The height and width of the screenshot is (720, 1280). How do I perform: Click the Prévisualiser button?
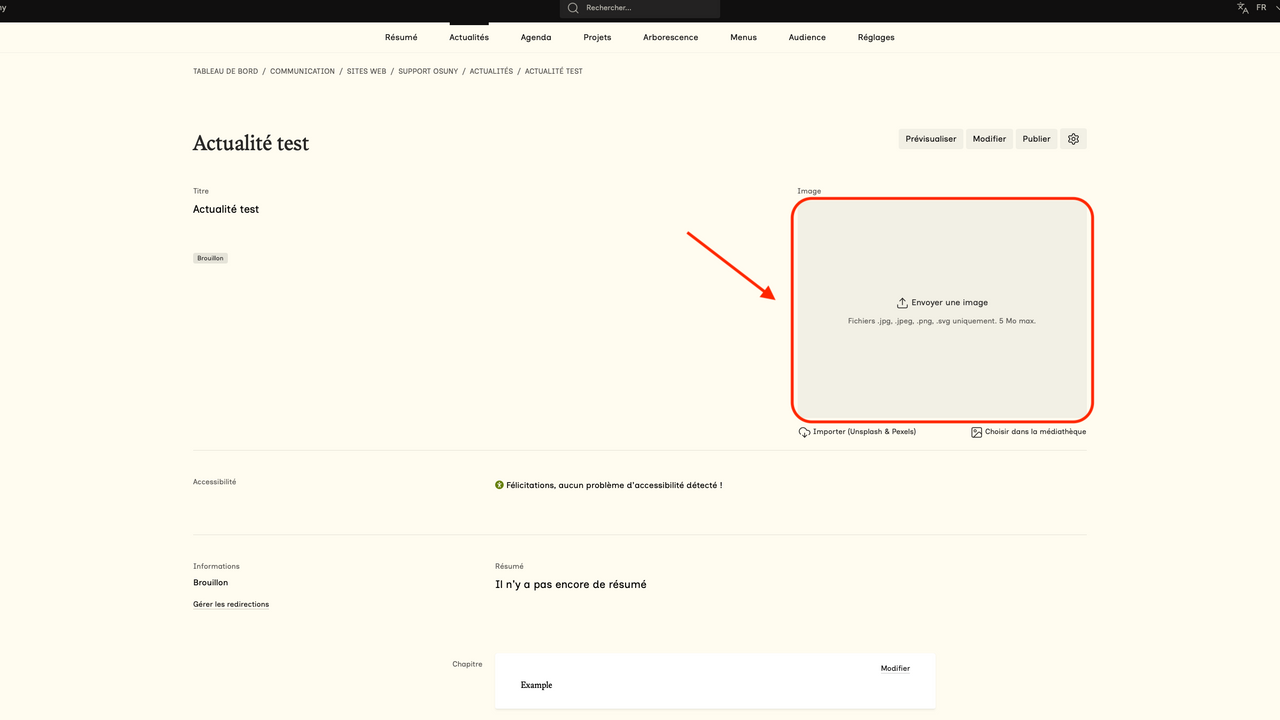pyautogui.click(x=931, y=139)
